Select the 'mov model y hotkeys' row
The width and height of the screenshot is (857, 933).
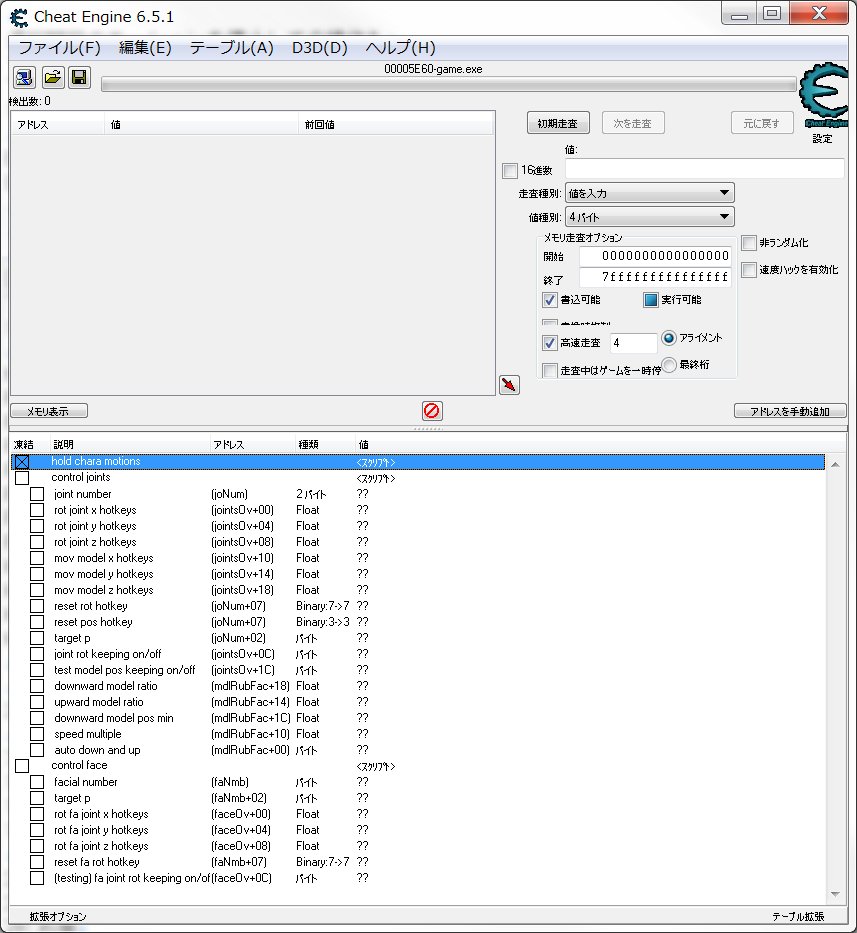click(x=417, y=574)
